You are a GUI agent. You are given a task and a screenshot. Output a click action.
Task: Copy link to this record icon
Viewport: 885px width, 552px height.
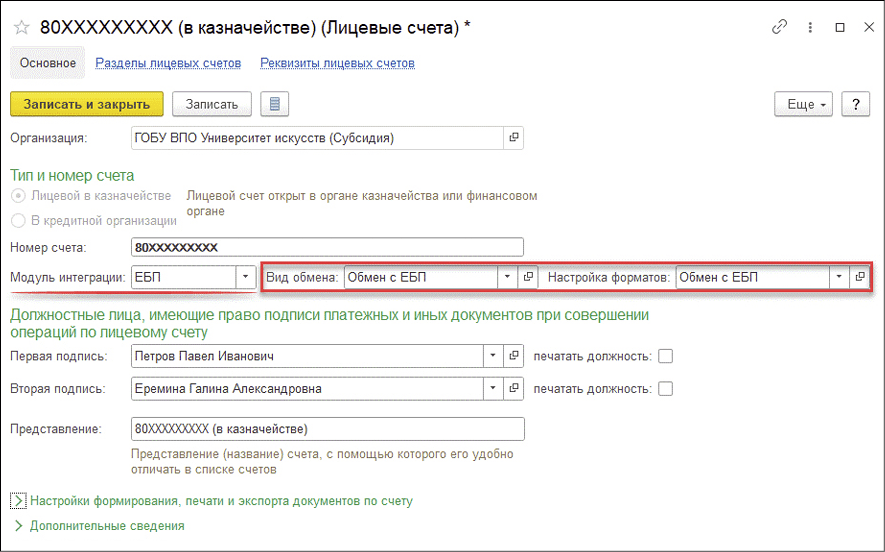(780, 28)
